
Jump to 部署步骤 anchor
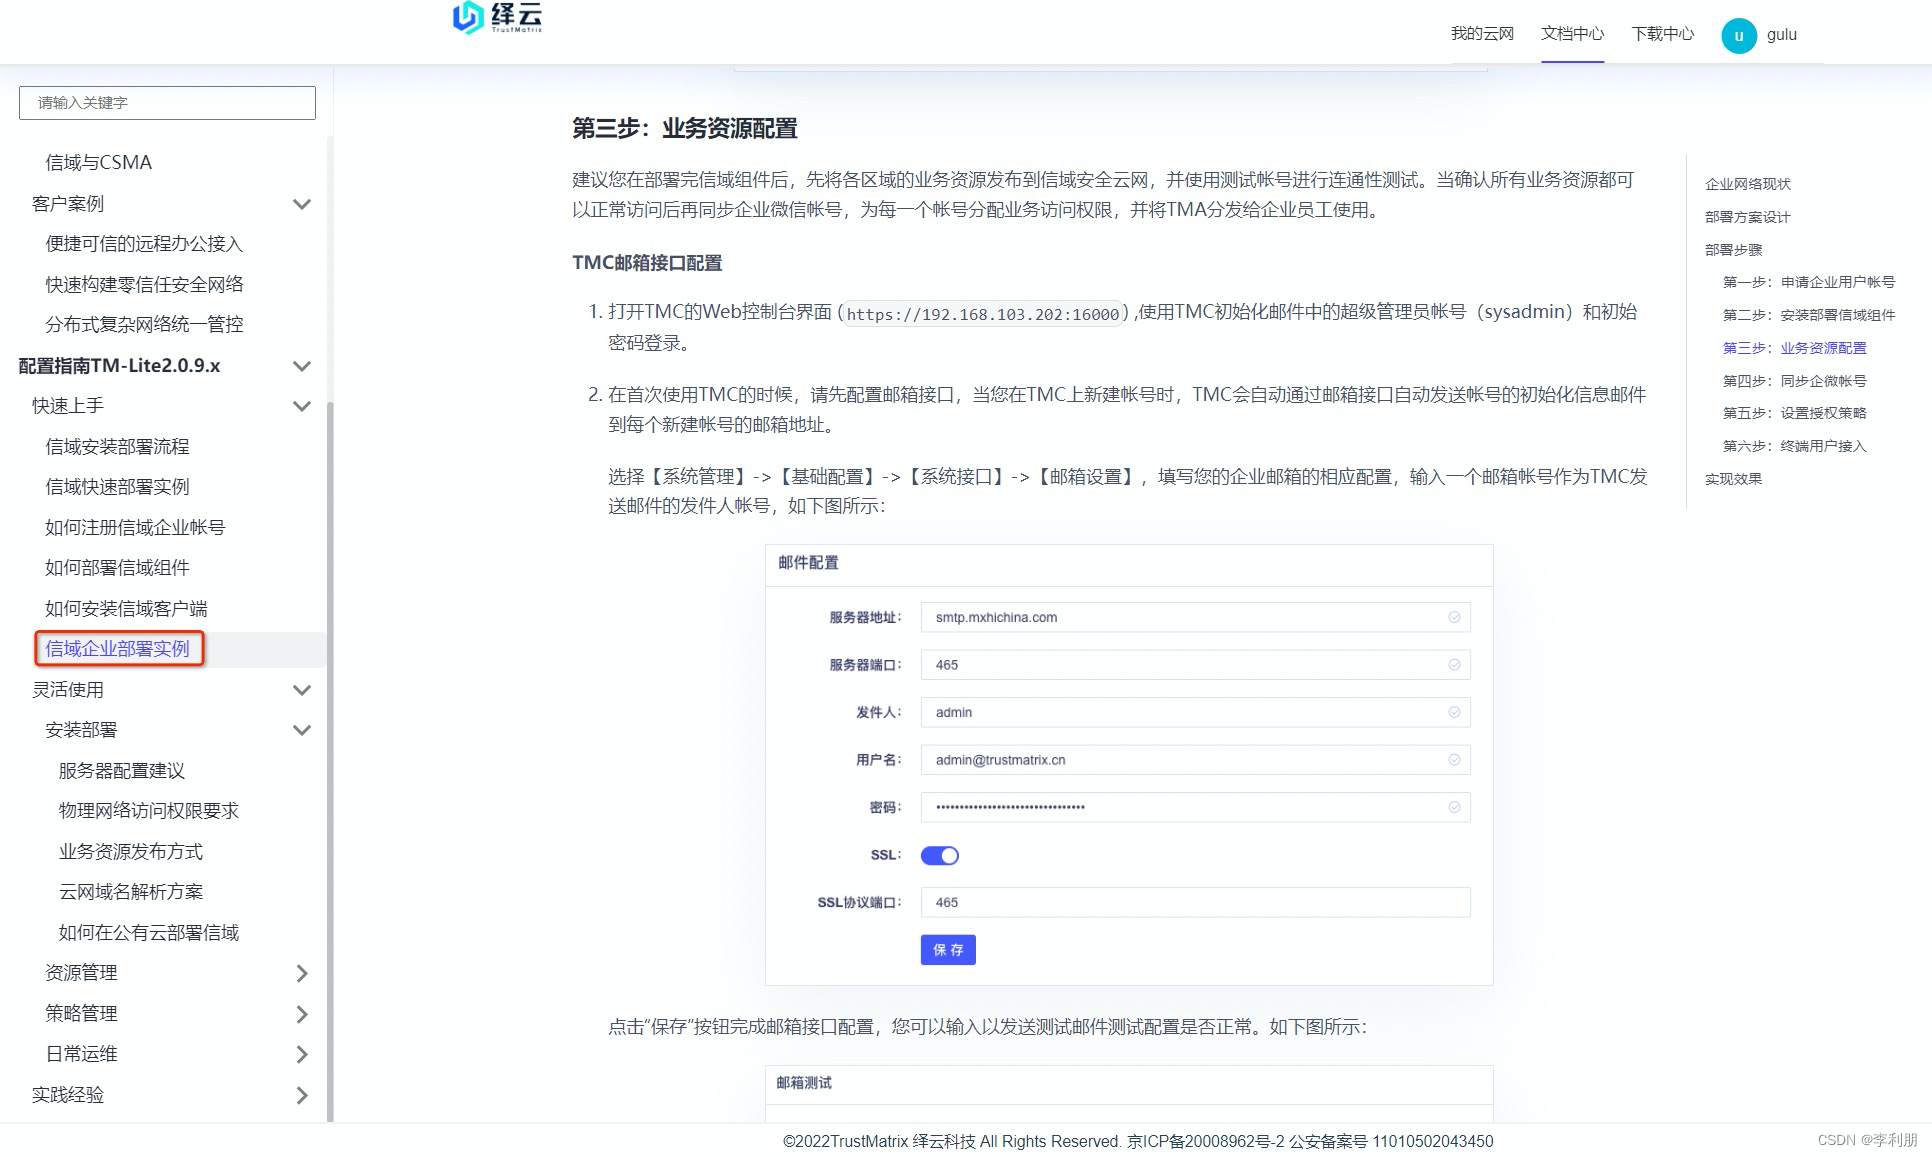pos(1734,250)
